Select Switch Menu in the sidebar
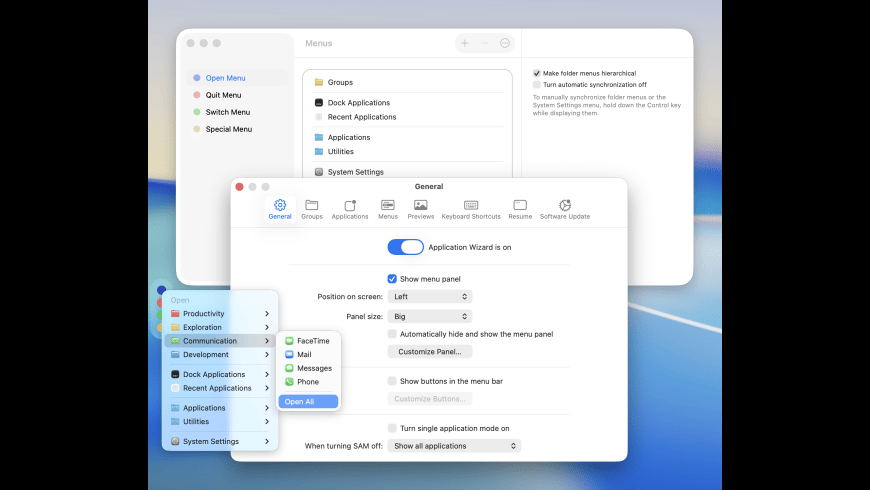Image resolution: width=870 pixels, height=490 pixels. coord(237,112)
